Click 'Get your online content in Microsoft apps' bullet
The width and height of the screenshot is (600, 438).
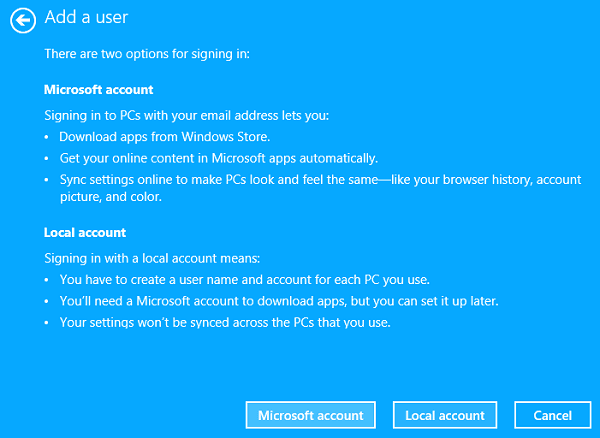pos(219,158)
